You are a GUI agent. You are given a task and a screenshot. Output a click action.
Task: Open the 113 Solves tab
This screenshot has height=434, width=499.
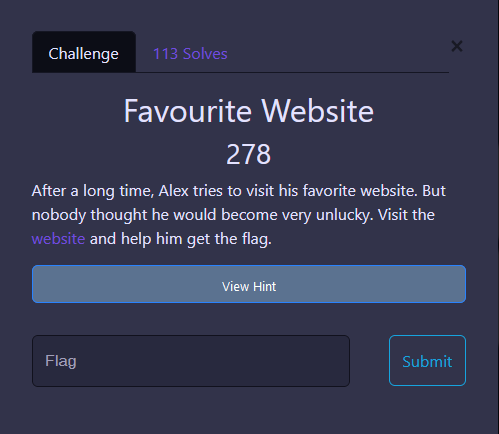point(190,54)
